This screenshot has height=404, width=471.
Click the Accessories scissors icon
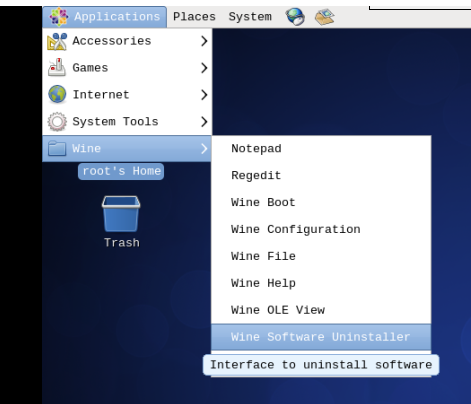click(x=57, y=41)
